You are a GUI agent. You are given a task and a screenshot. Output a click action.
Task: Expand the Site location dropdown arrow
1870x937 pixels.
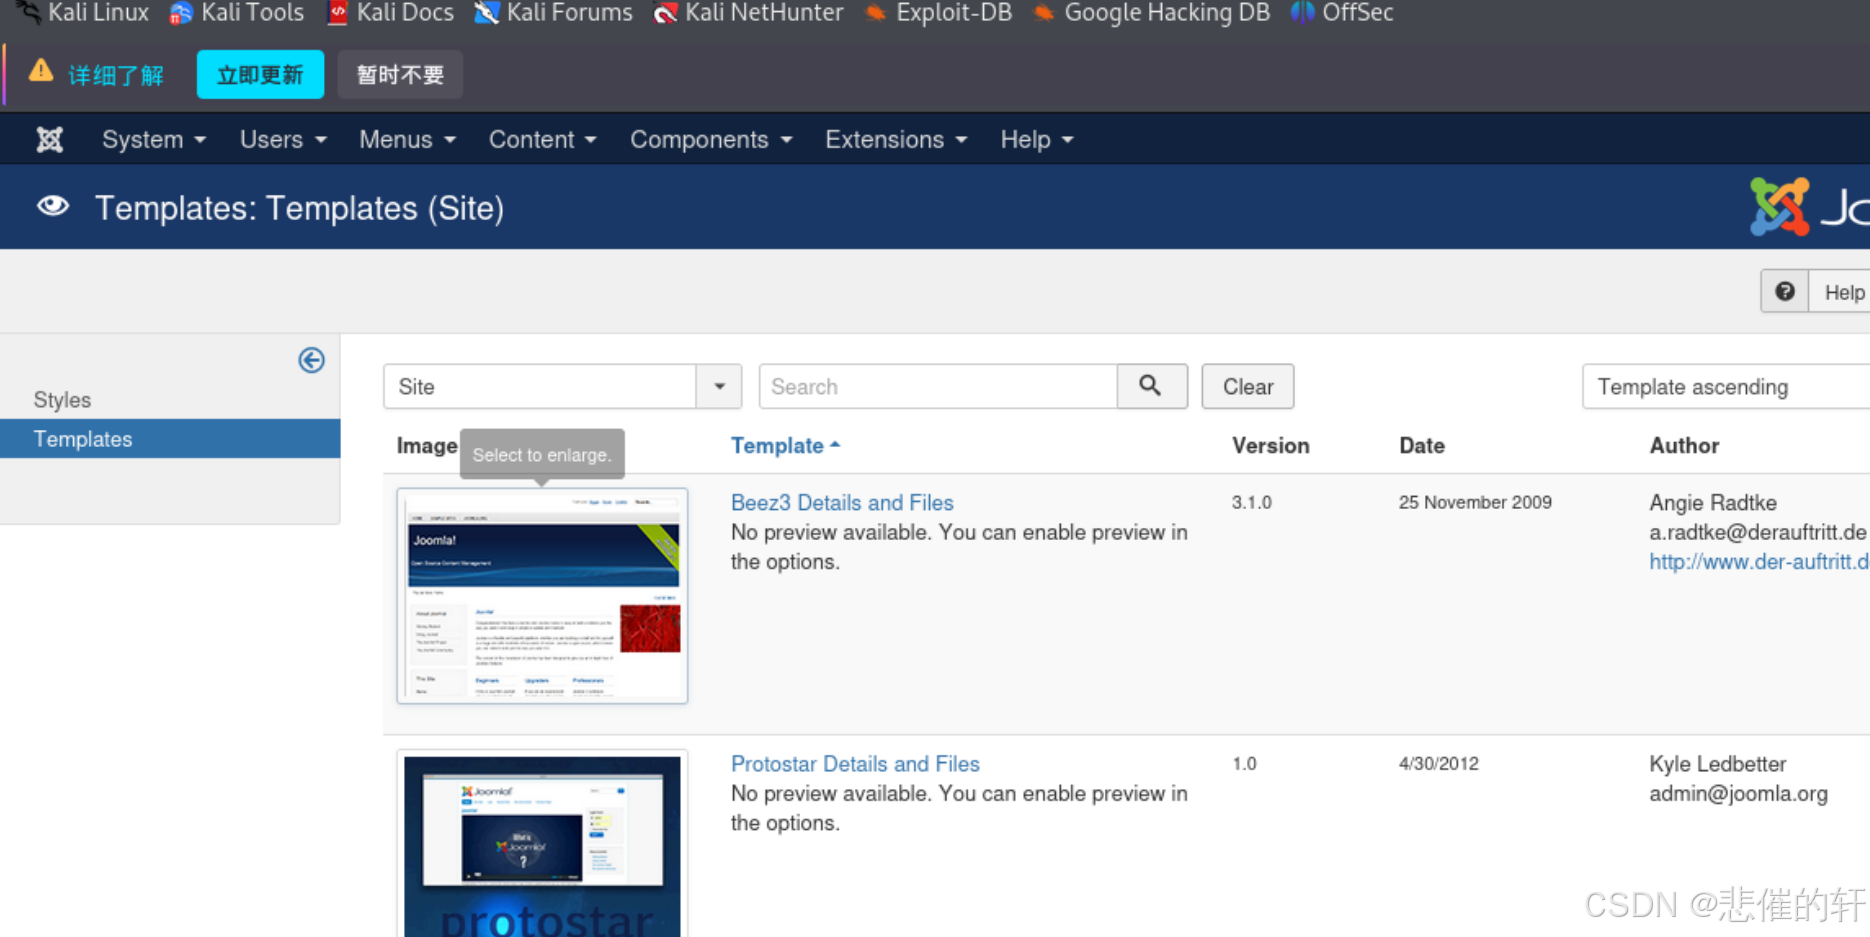pos(719,386)
